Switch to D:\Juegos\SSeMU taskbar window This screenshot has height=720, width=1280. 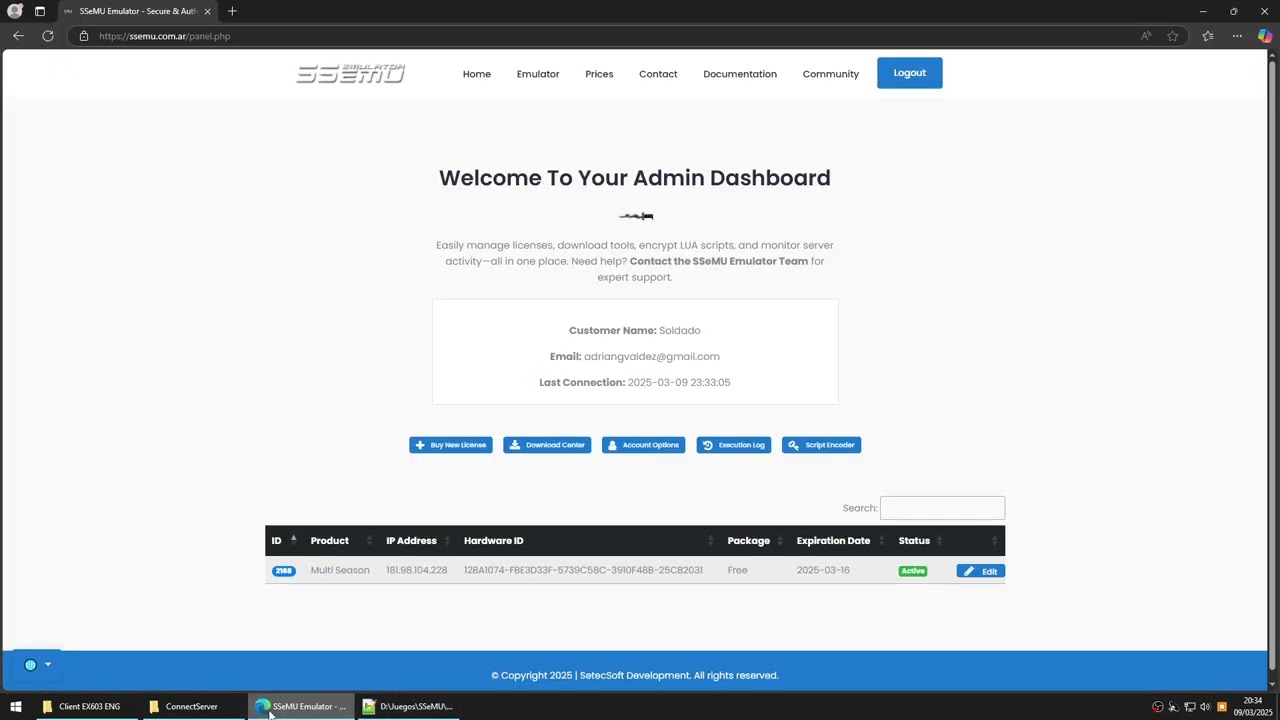pyautogui.click(x=408, y=706)
